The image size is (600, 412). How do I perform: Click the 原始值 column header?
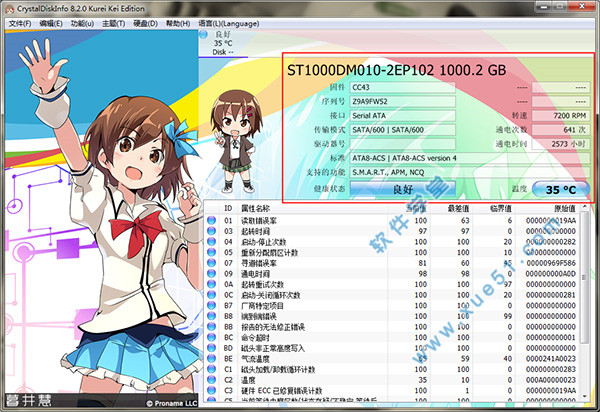point(565,208)
